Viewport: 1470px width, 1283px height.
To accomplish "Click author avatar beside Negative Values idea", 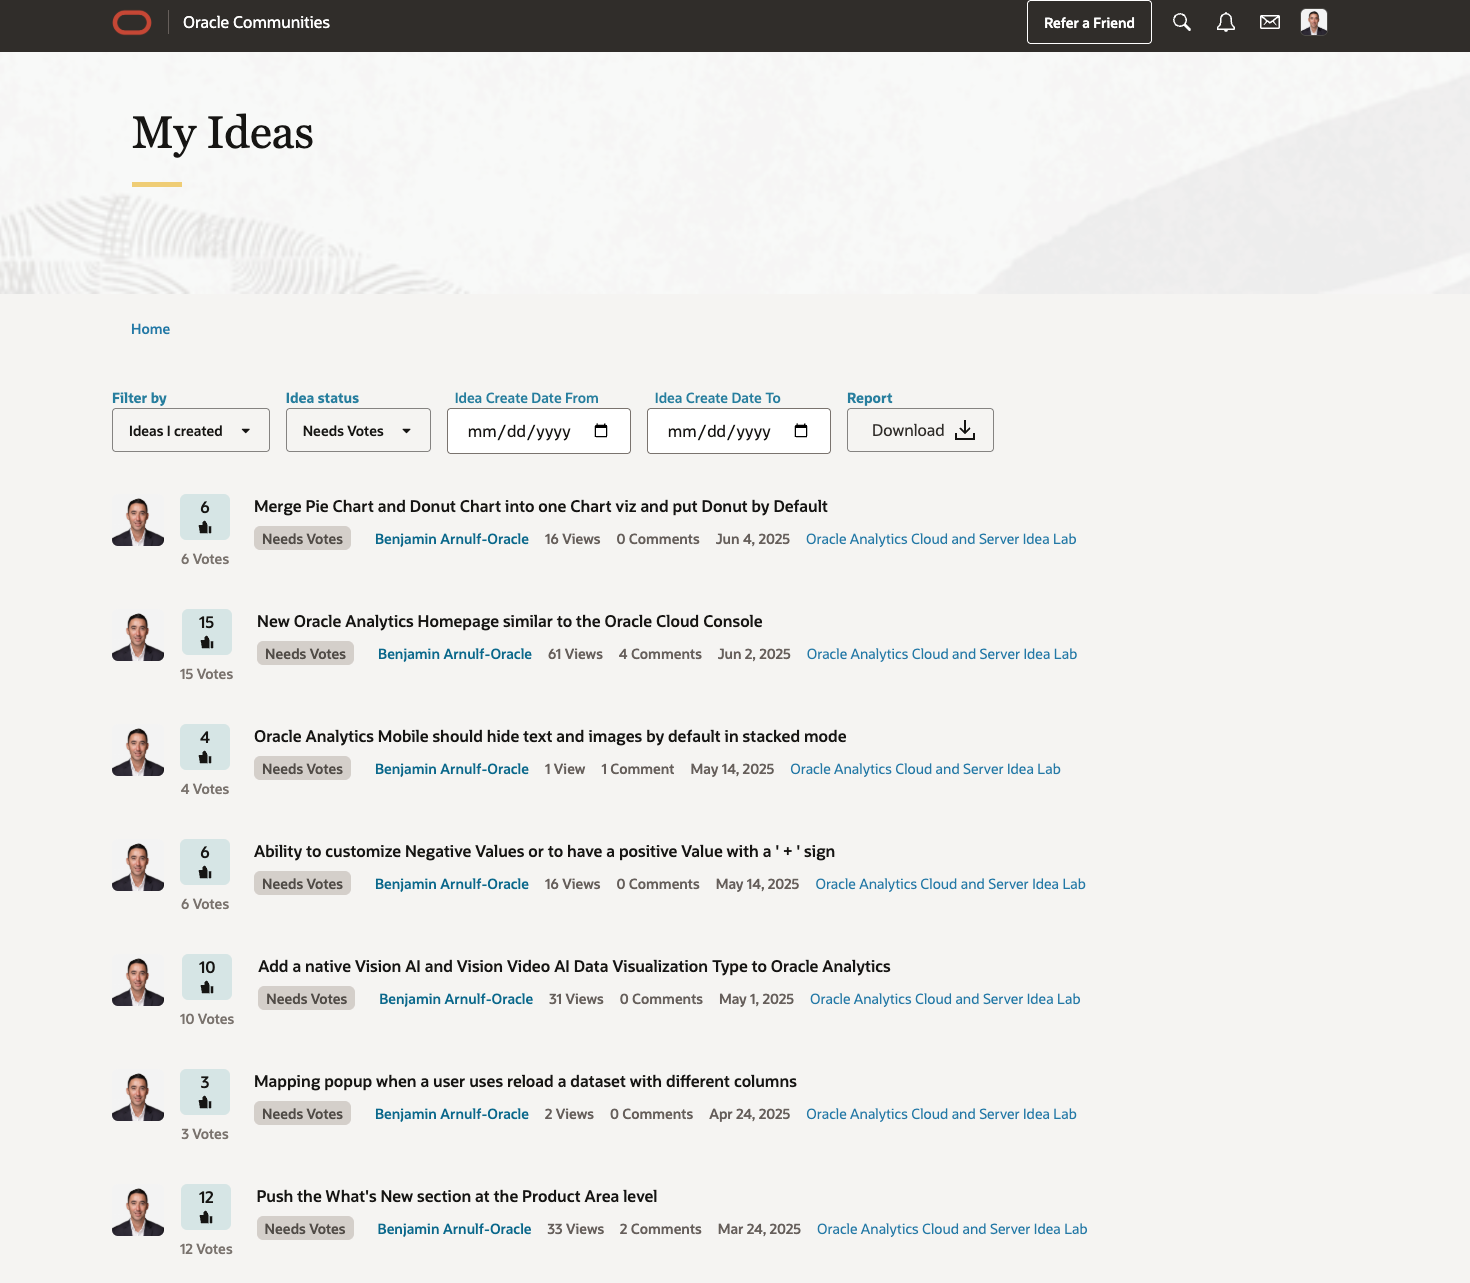I will pyautogui.click(x=138, y=866).
